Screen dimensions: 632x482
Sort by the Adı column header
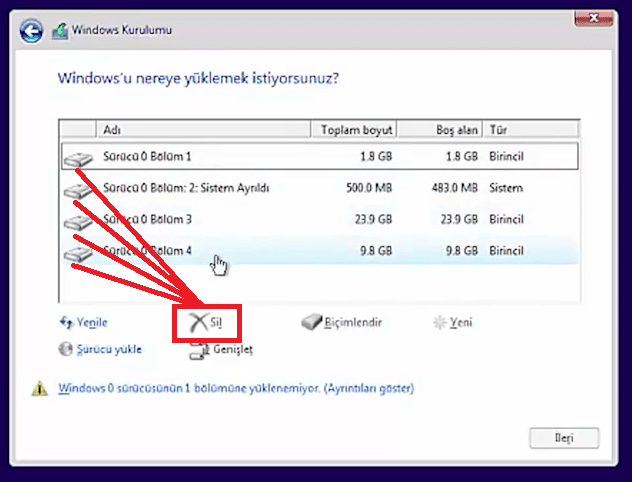(204, 130)
